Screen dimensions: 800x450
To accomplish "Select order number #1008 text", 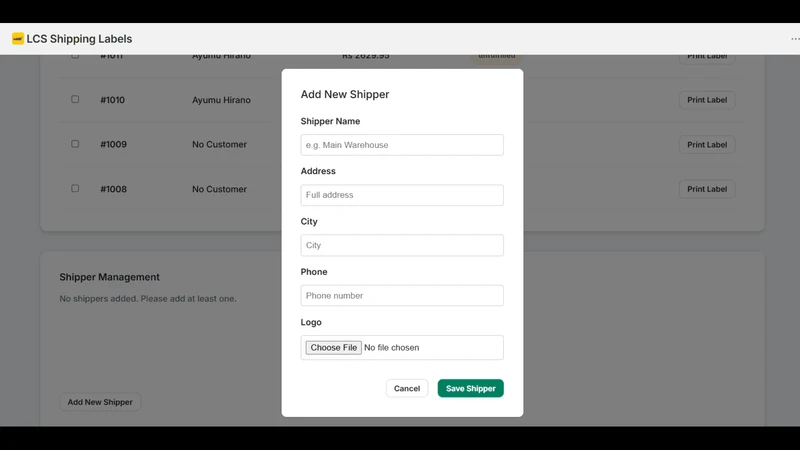I will [x=113, y=189].
